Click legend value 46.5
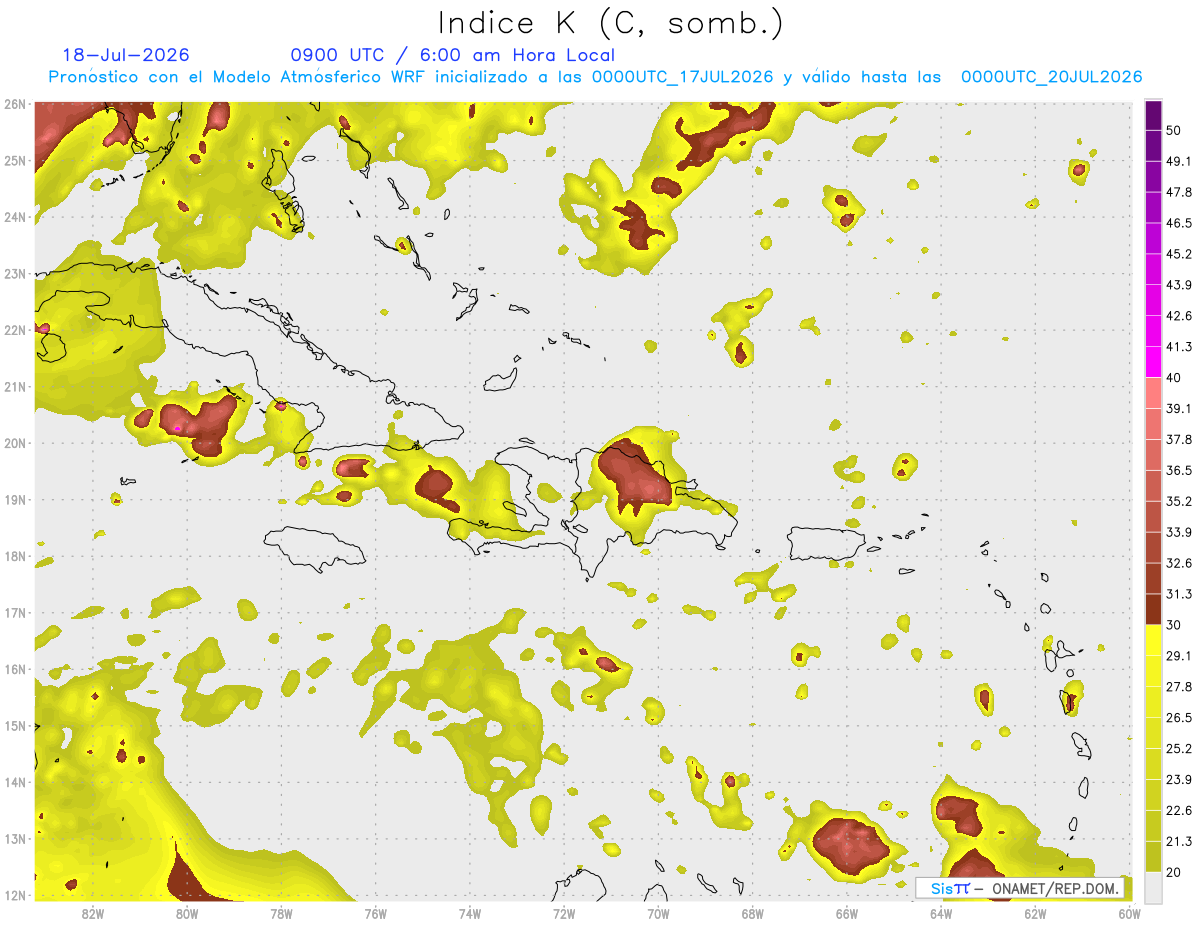 pyautogui.click(x=1178, y=223)
